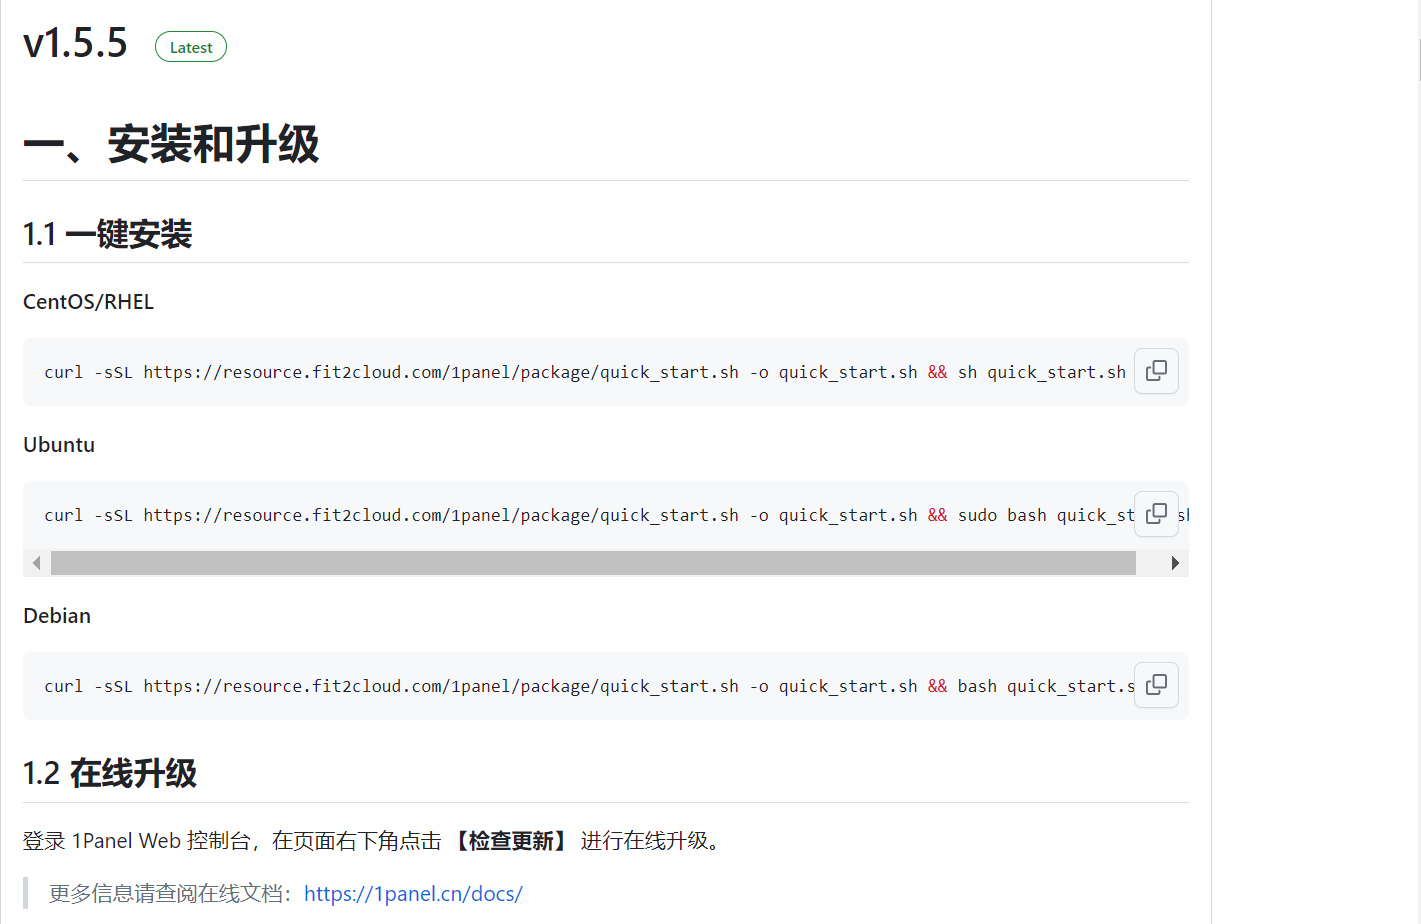The image size is (1421, 924).
Task: Click the Ubuntu code block's horizontal scrollbar thumb
Action: click(x=593, y=563)
